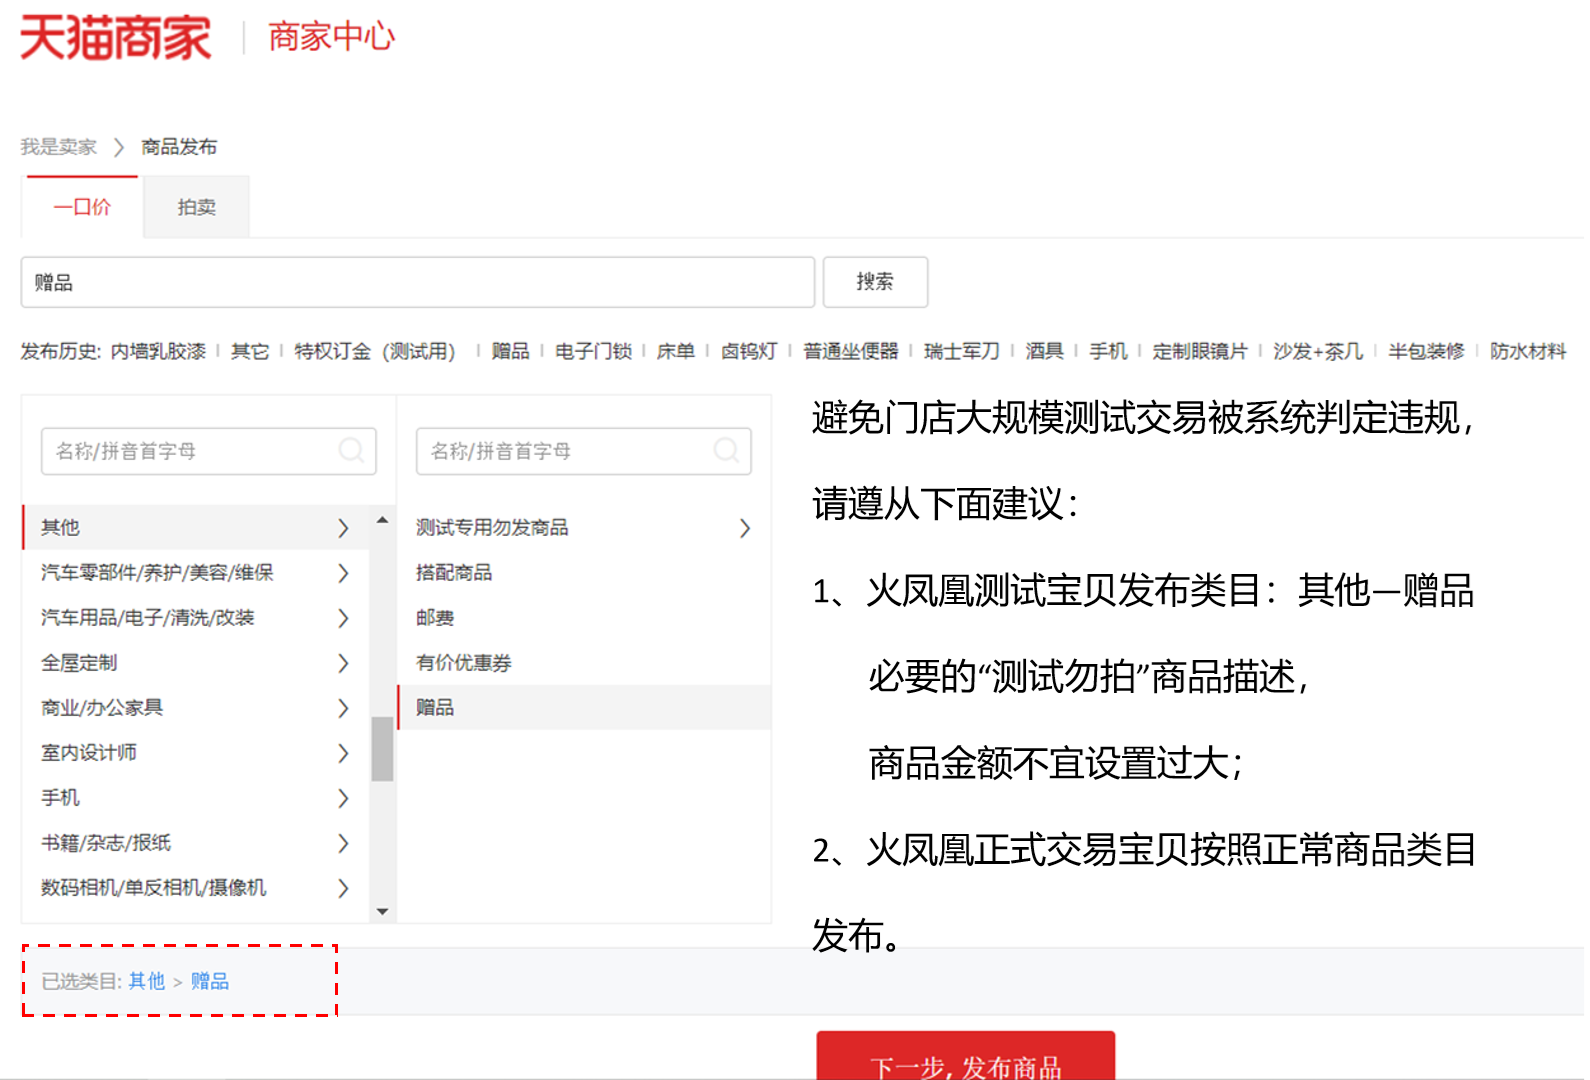The image size is (1590, 1080).
Task: Select 特权订金 (测试用) from history
Action: (375, 351)
